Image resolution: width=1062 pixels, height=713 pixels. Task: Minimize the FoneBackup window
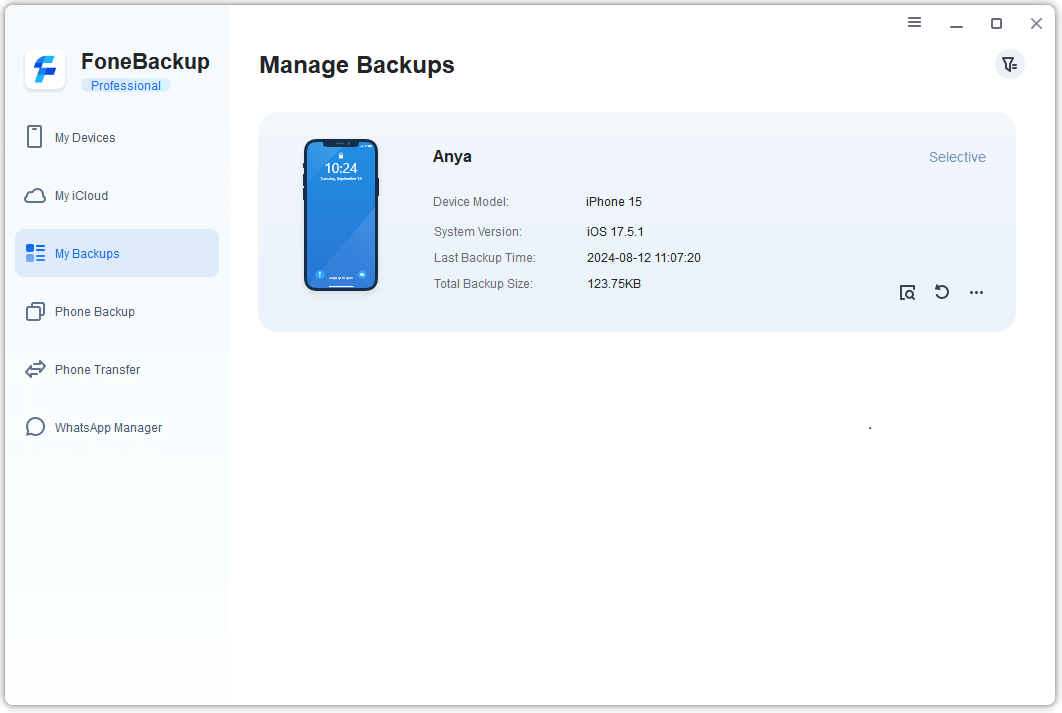(x=957, y=24)
